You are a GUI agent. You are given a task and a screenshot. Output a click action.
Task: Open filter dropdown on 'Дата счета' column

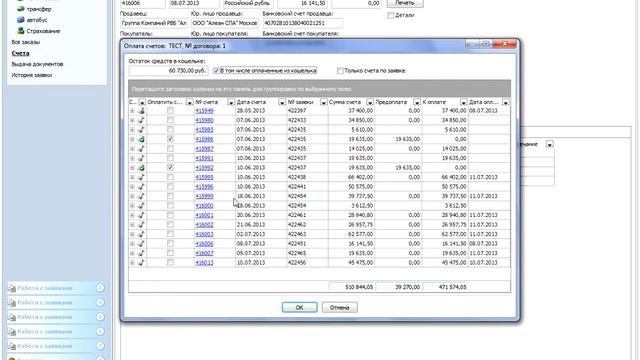282,102
